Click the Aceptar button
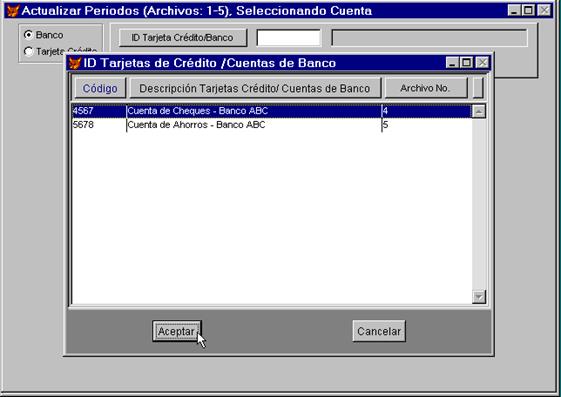Screen dimensions: 561x397 click(177, 331)
